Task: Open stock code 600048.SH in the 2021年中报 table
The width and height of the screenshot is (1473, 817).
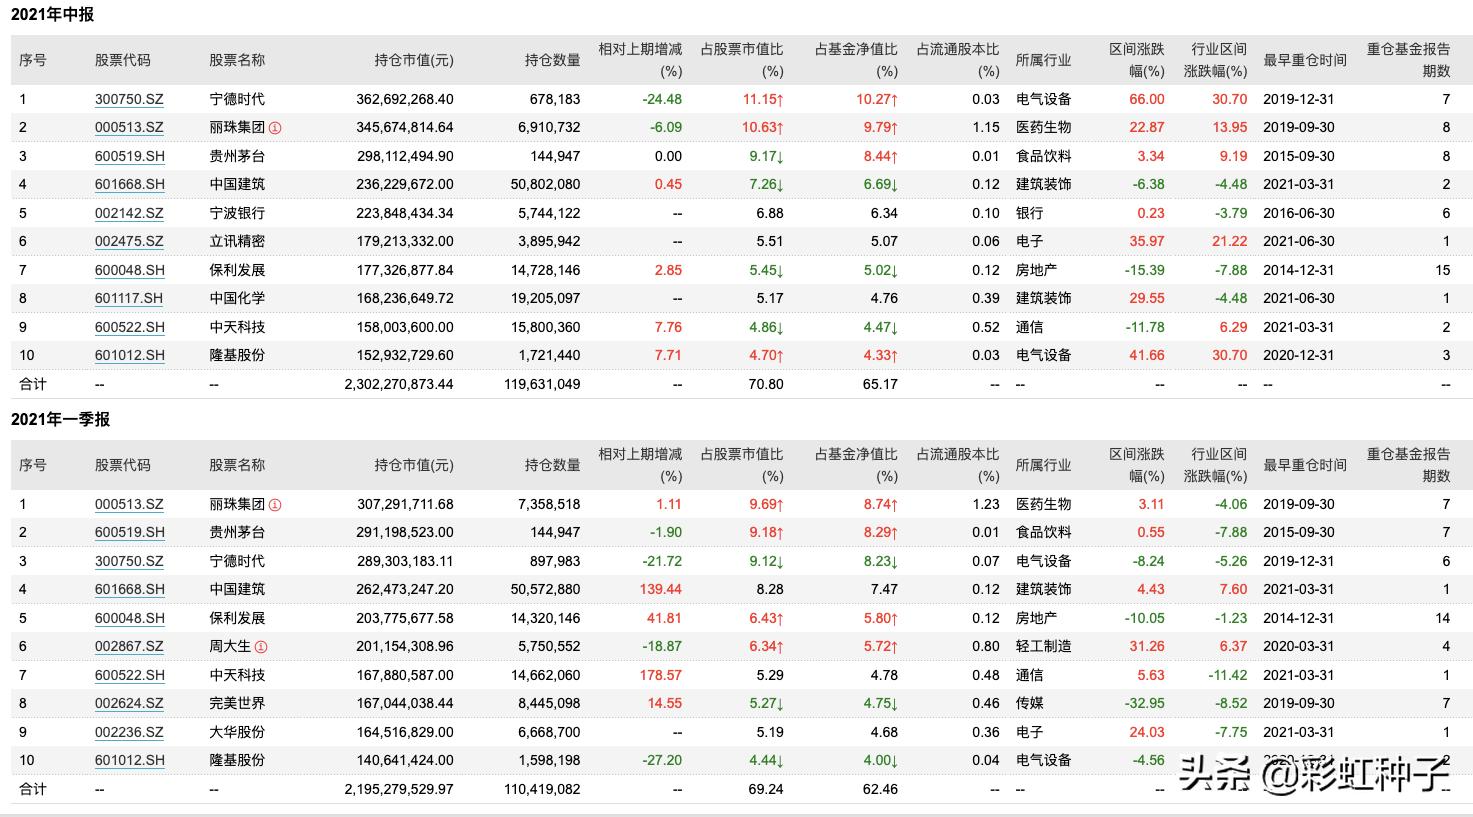Action: pyautogui.click(x=130, y=270)
